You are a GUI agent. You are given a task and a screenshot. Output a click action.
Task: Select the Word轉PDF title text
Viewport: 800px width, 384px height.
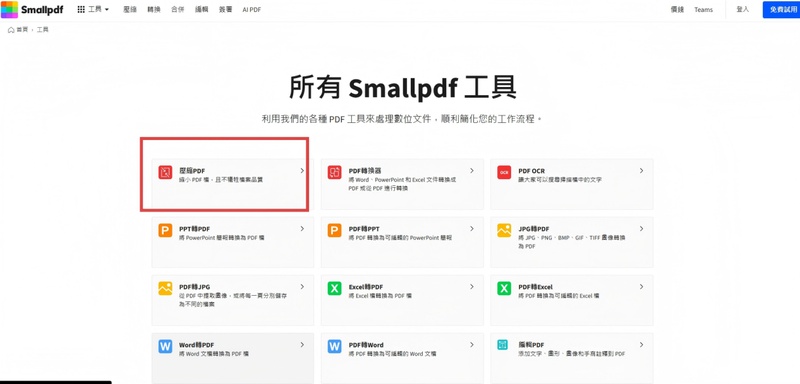tap(196, 345)
